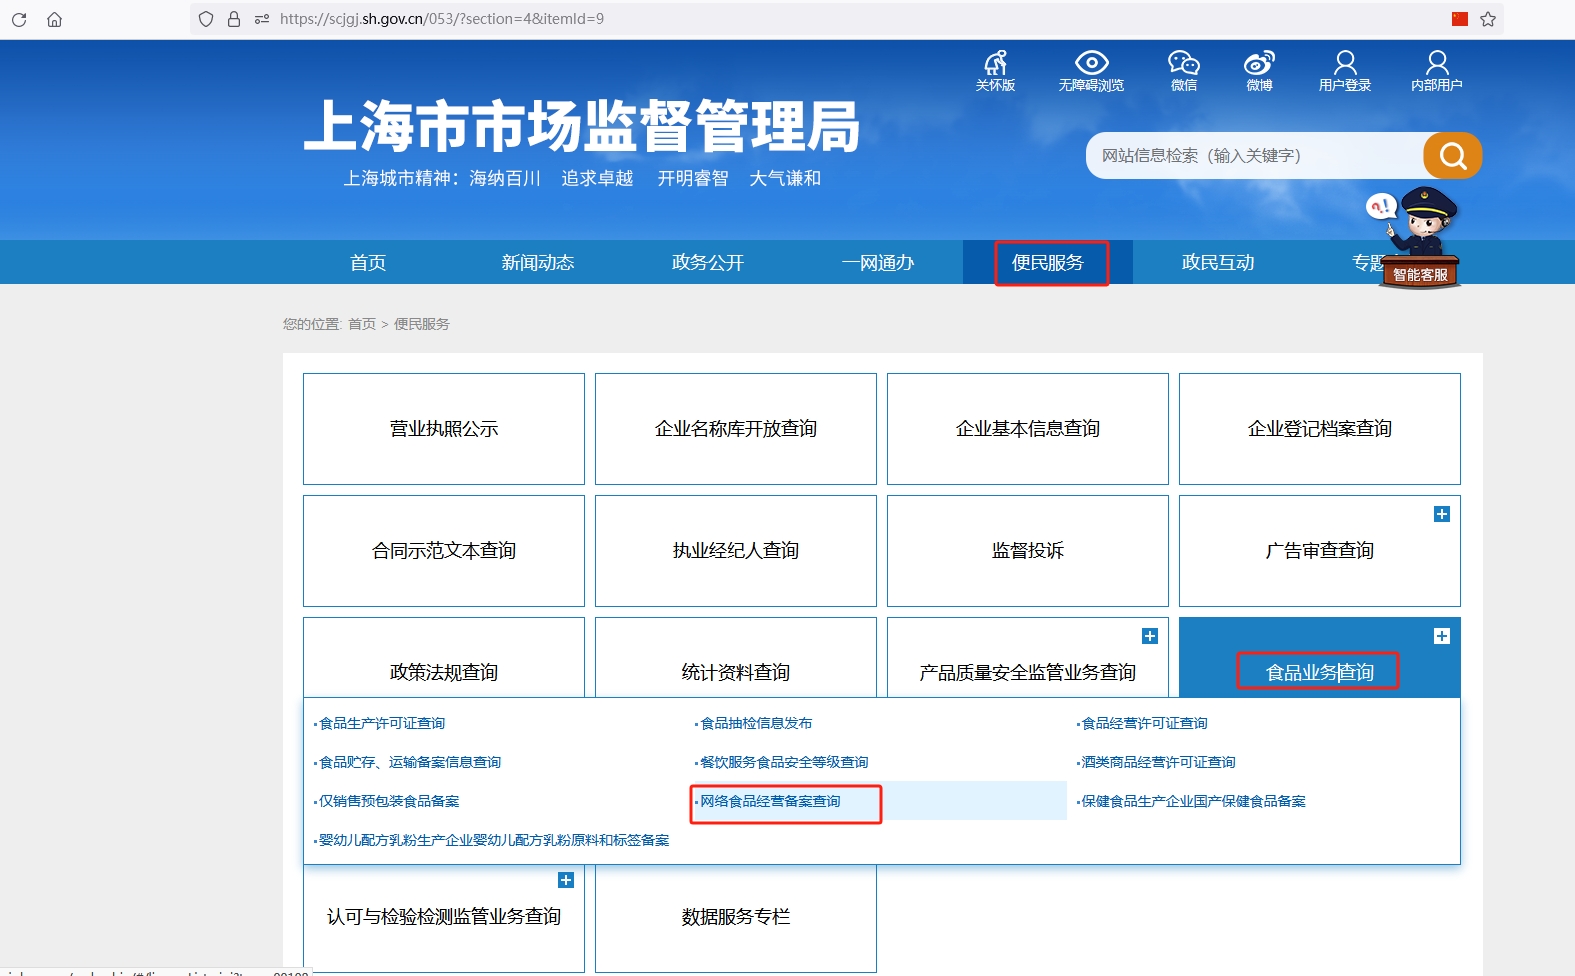Open the 微博 Weibo icon
This screenshot has height=976, width=1575.
point(1259,64)
